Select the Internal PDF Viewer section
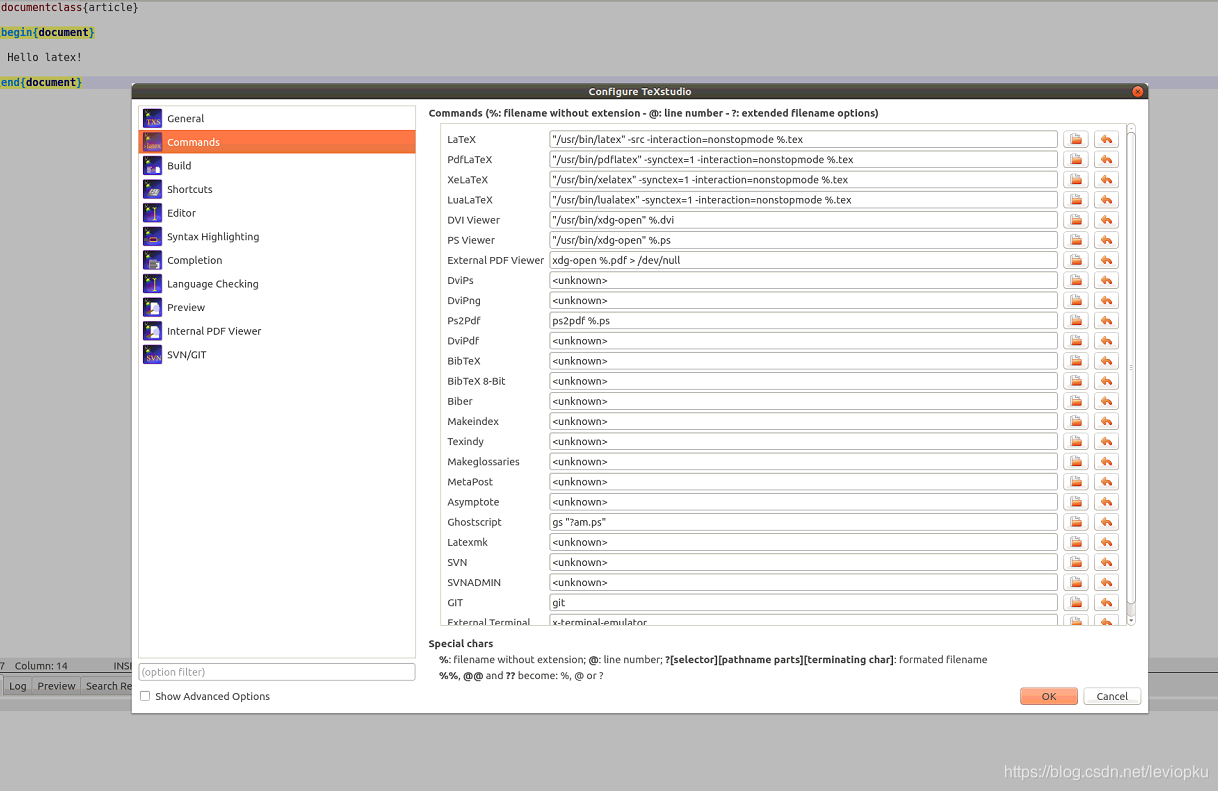The image size is (1218, 791). pos(215,331)
